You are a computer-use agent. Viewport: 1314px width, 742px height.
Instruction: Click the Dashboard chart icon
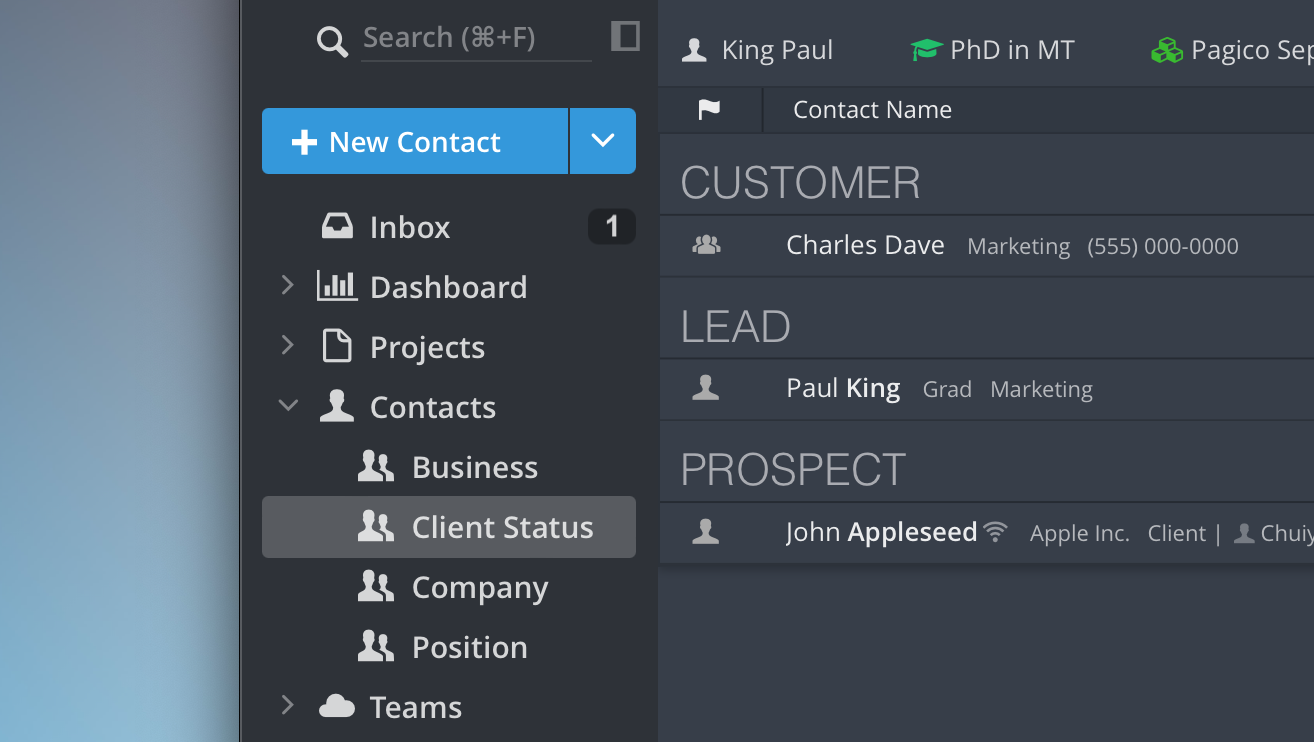(x=337, y=287)
